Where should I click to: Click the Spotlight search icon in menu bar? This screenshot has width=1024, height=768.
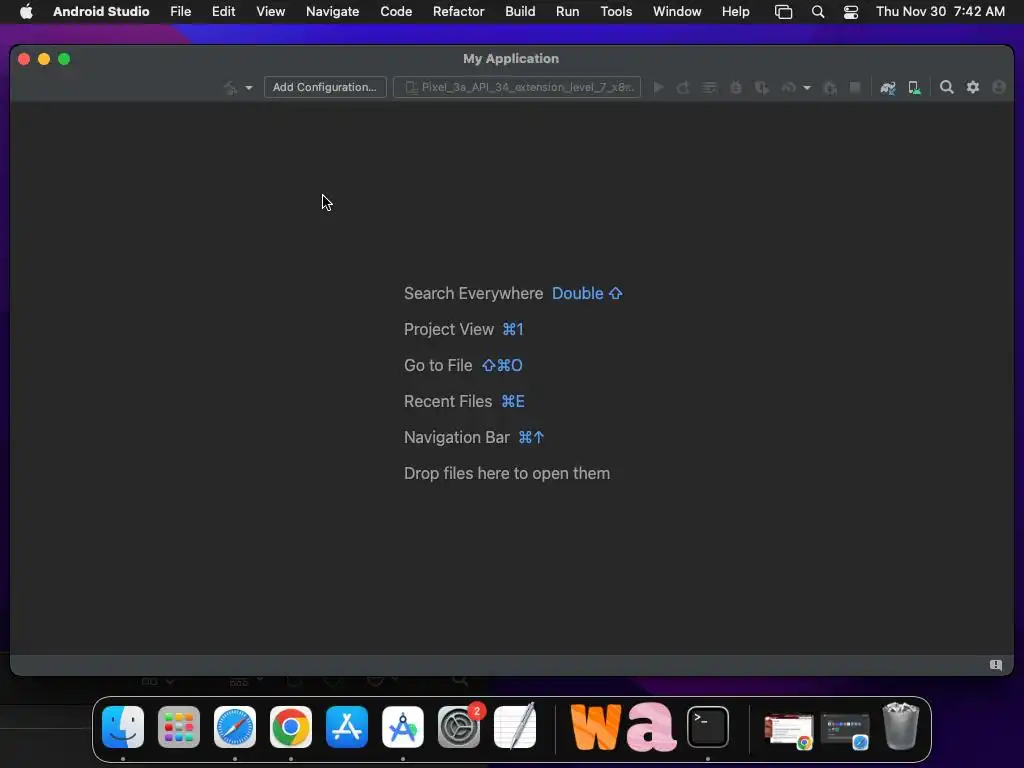coord(818,12)
